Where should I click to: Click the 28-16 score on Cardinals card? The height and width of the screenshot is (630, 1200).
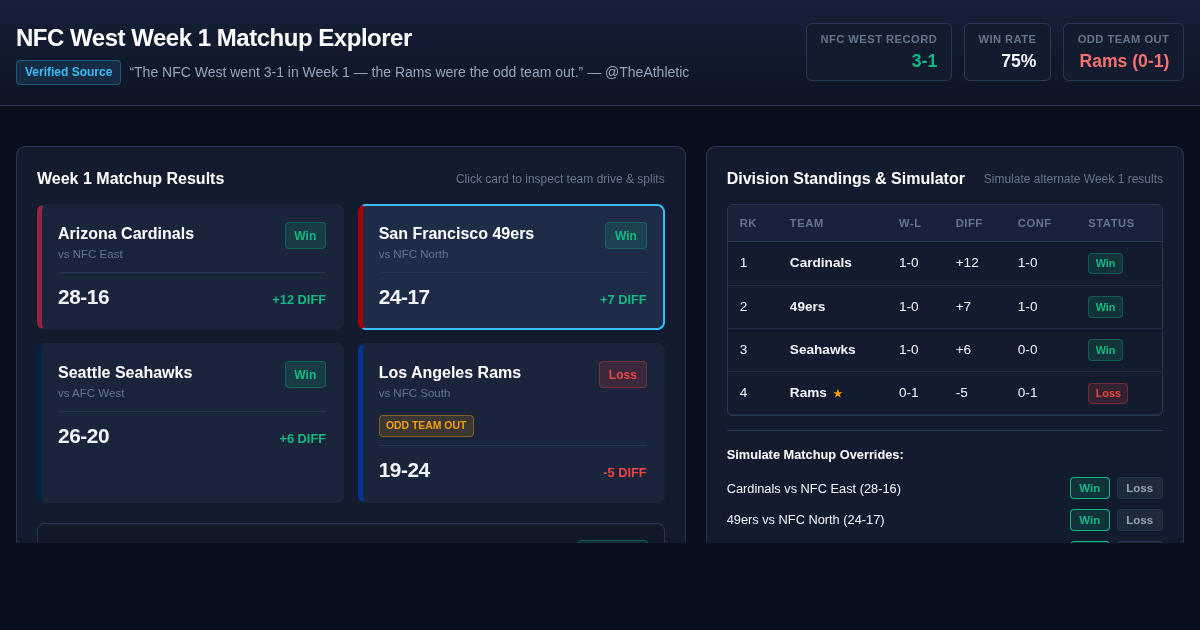84,297
